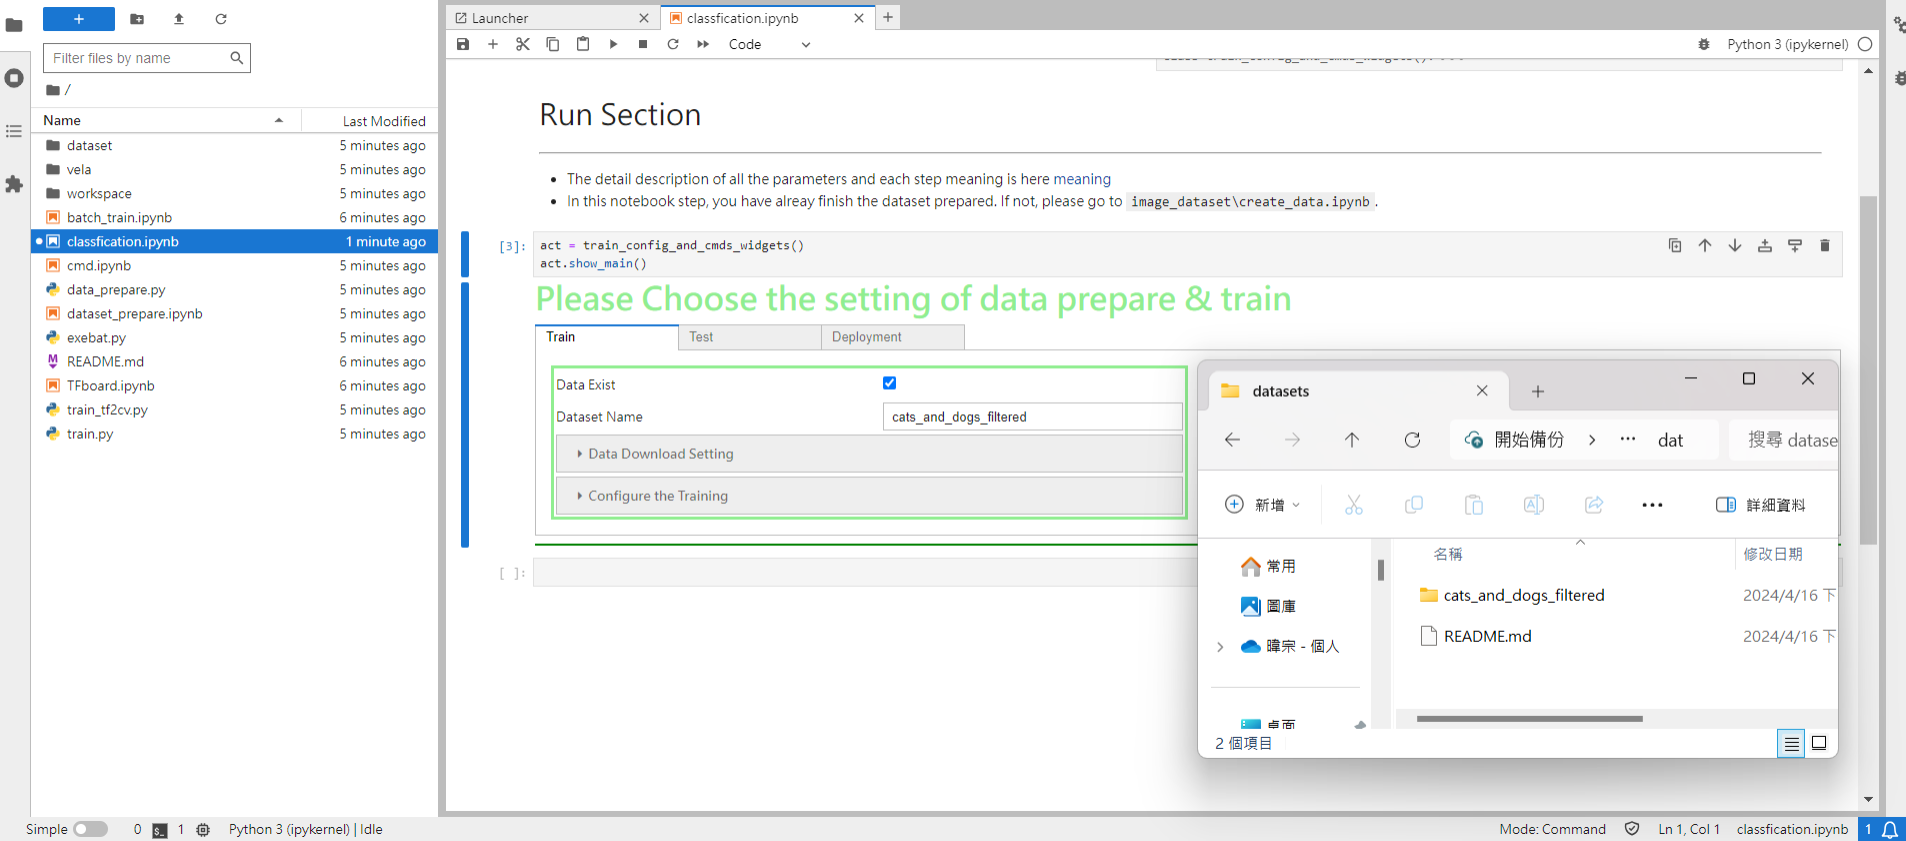Viewport: 1906px width, 841px height.
Task: Cut the selected cell with scissors icon
Action: pos(523,44)
